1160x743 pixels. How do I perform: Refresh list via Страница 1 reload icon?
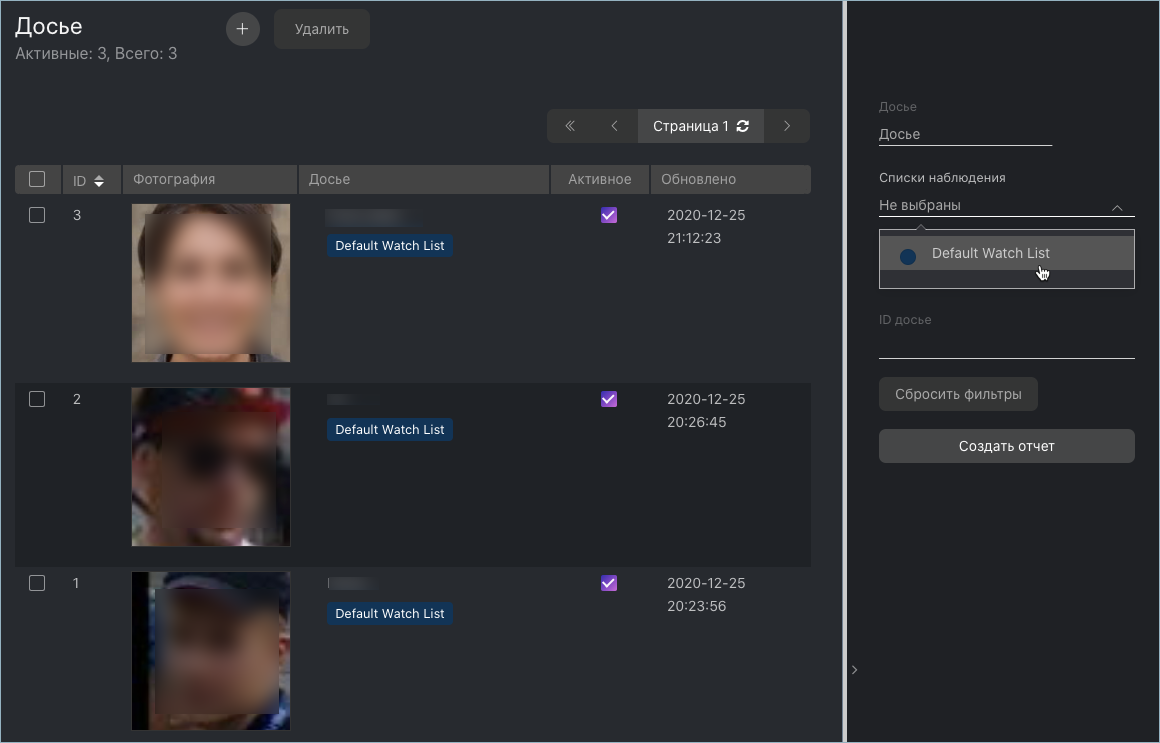(743, 126)
